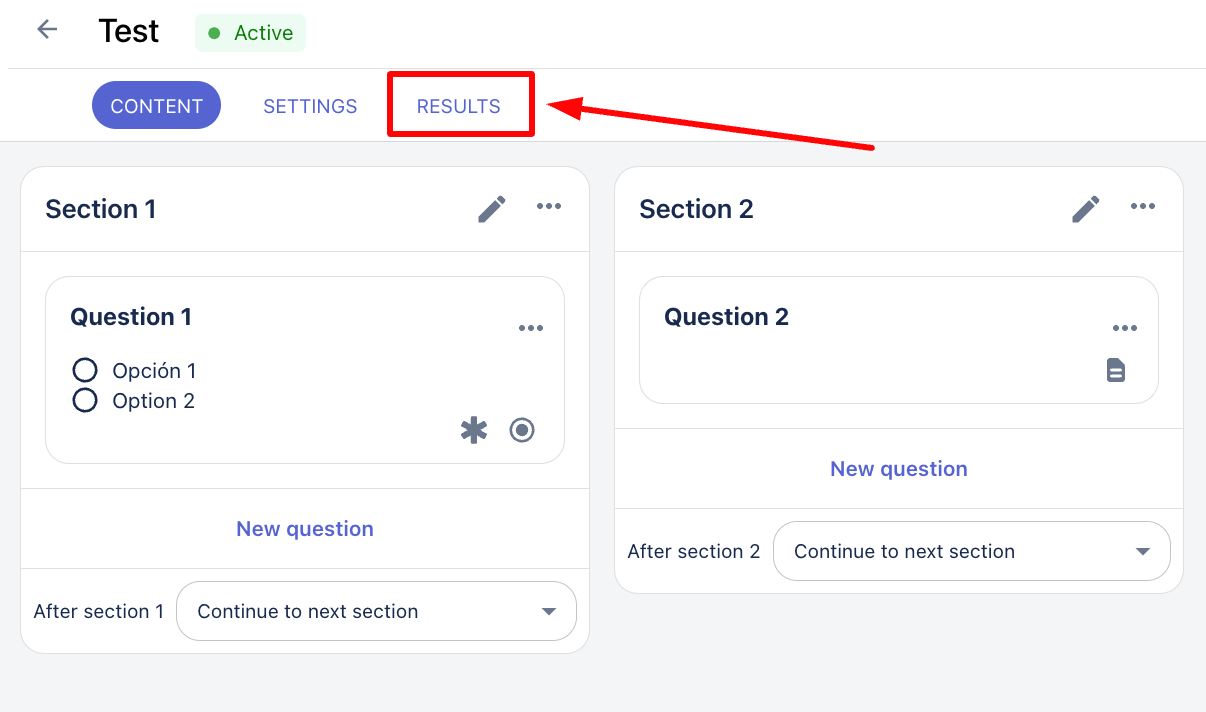
Task: Open Section 1 three-dot menu
Action: (549, 207)
